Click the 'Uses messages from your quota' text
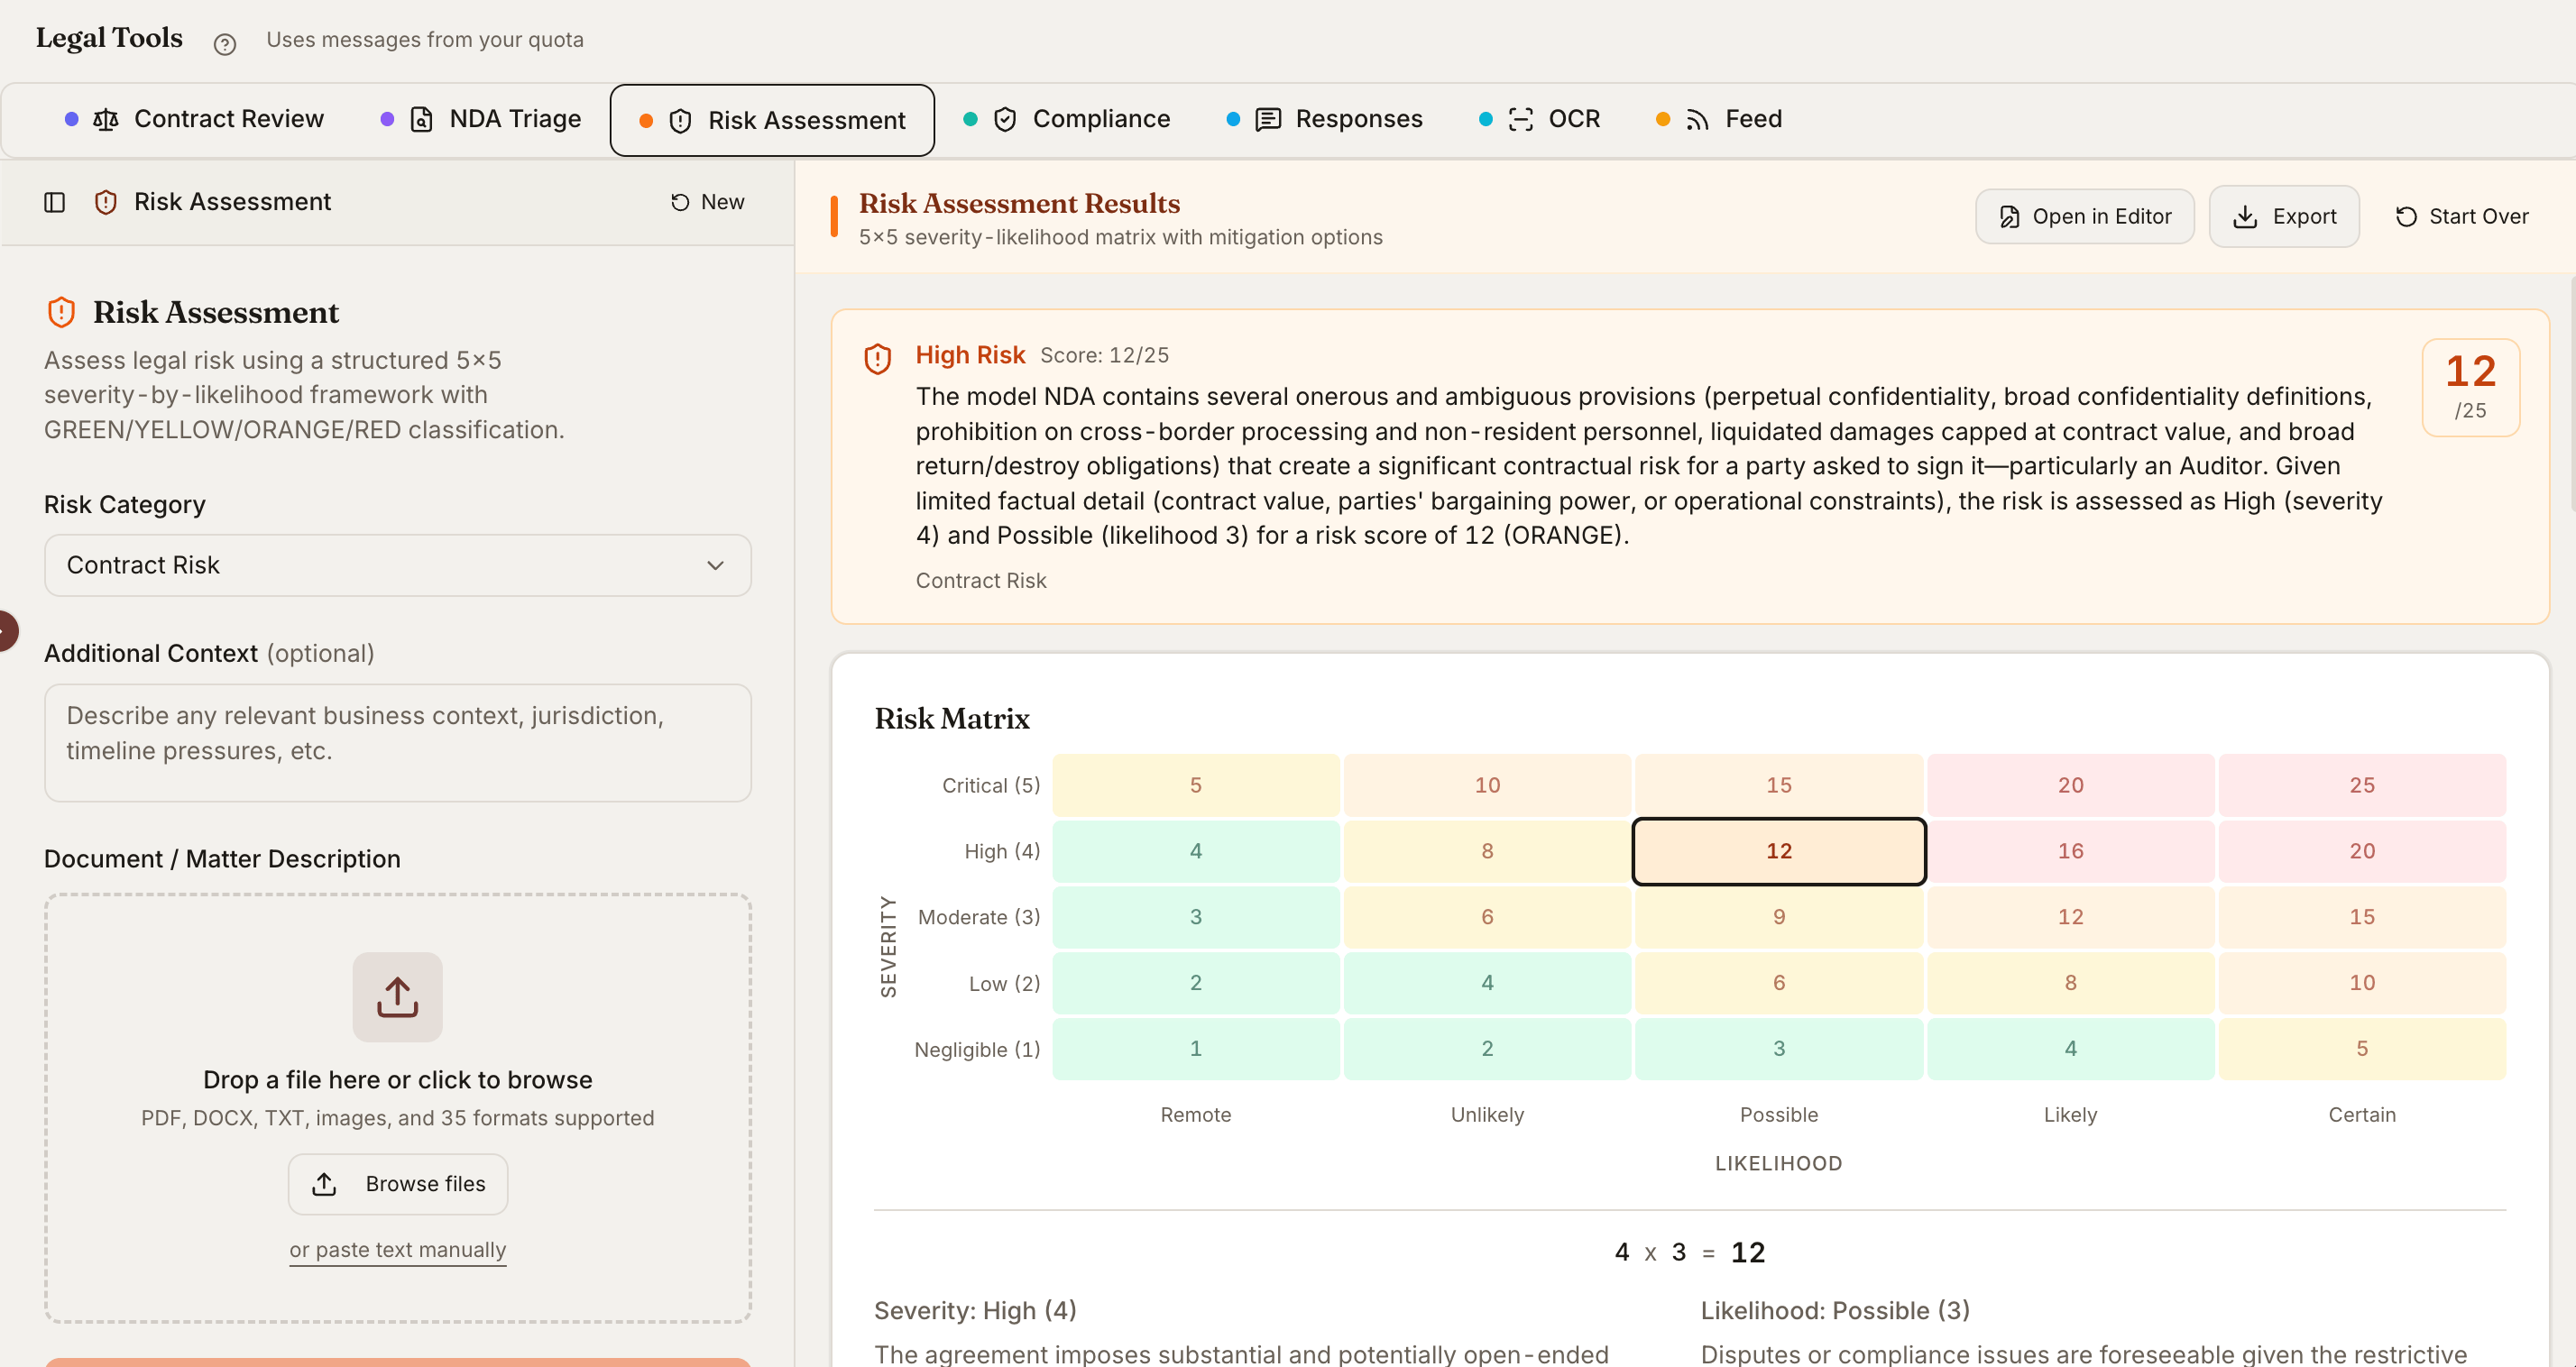Image resolution: width=2576 pixels, height=1367 pixels. pyautogui.click(x=424, y=40)
